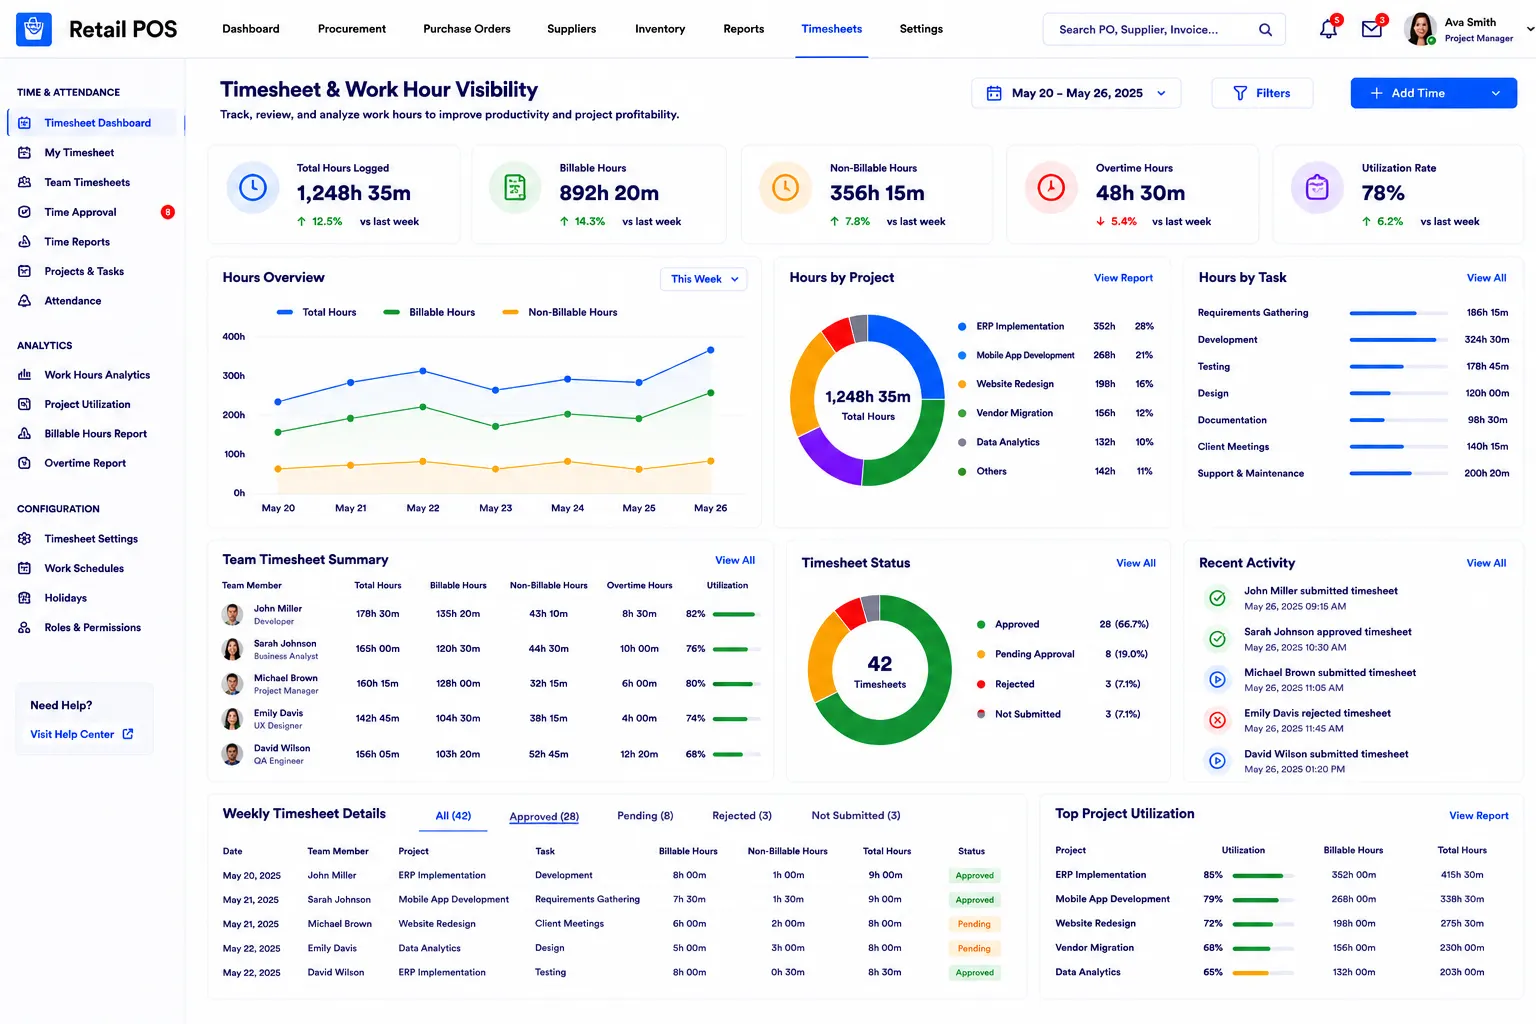Click the Retail POS logo icon
This screenshot has width=1536, height=1024.
[34, 29]
